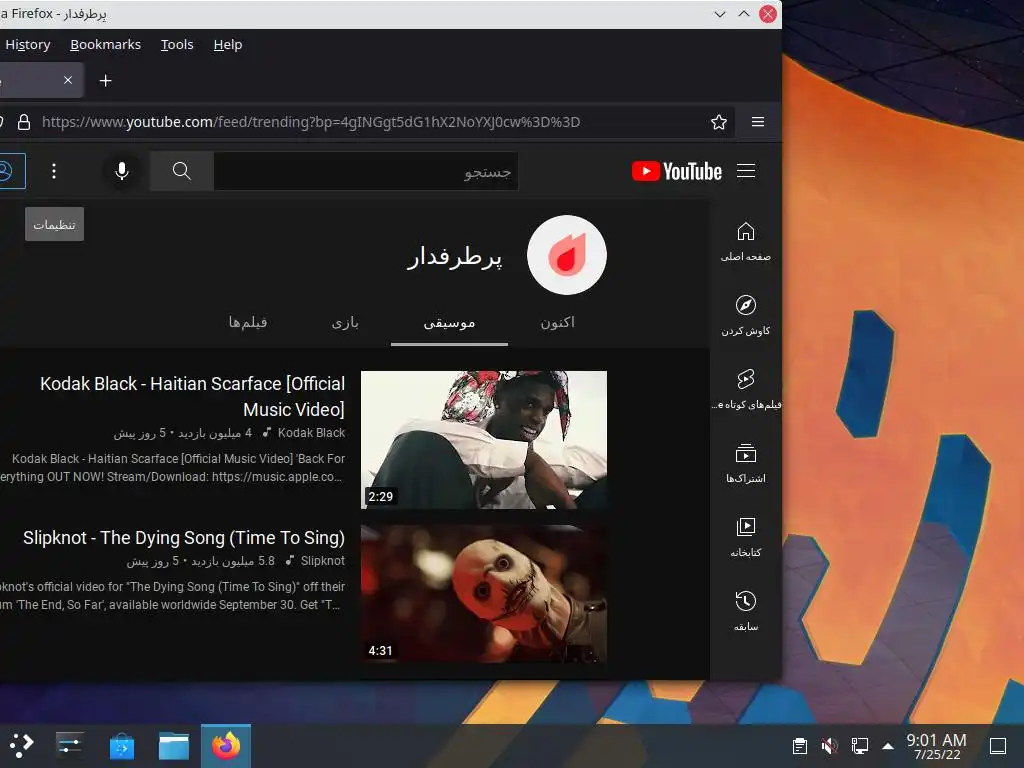
Task: Open اشتراک‌ها subscriptions in sidebar
Action: (x=746, y=463)
